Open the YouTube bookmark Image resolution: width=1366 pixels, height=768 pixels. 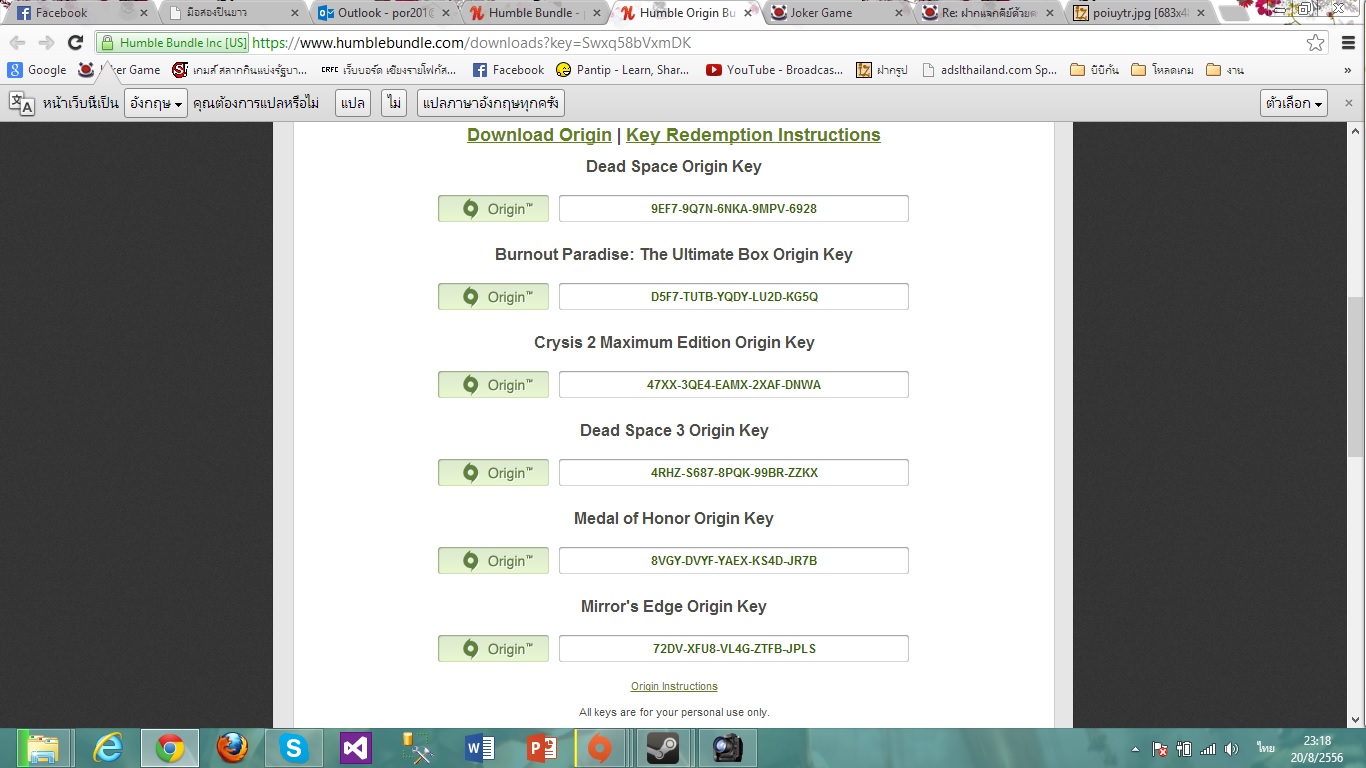[774, 70]
